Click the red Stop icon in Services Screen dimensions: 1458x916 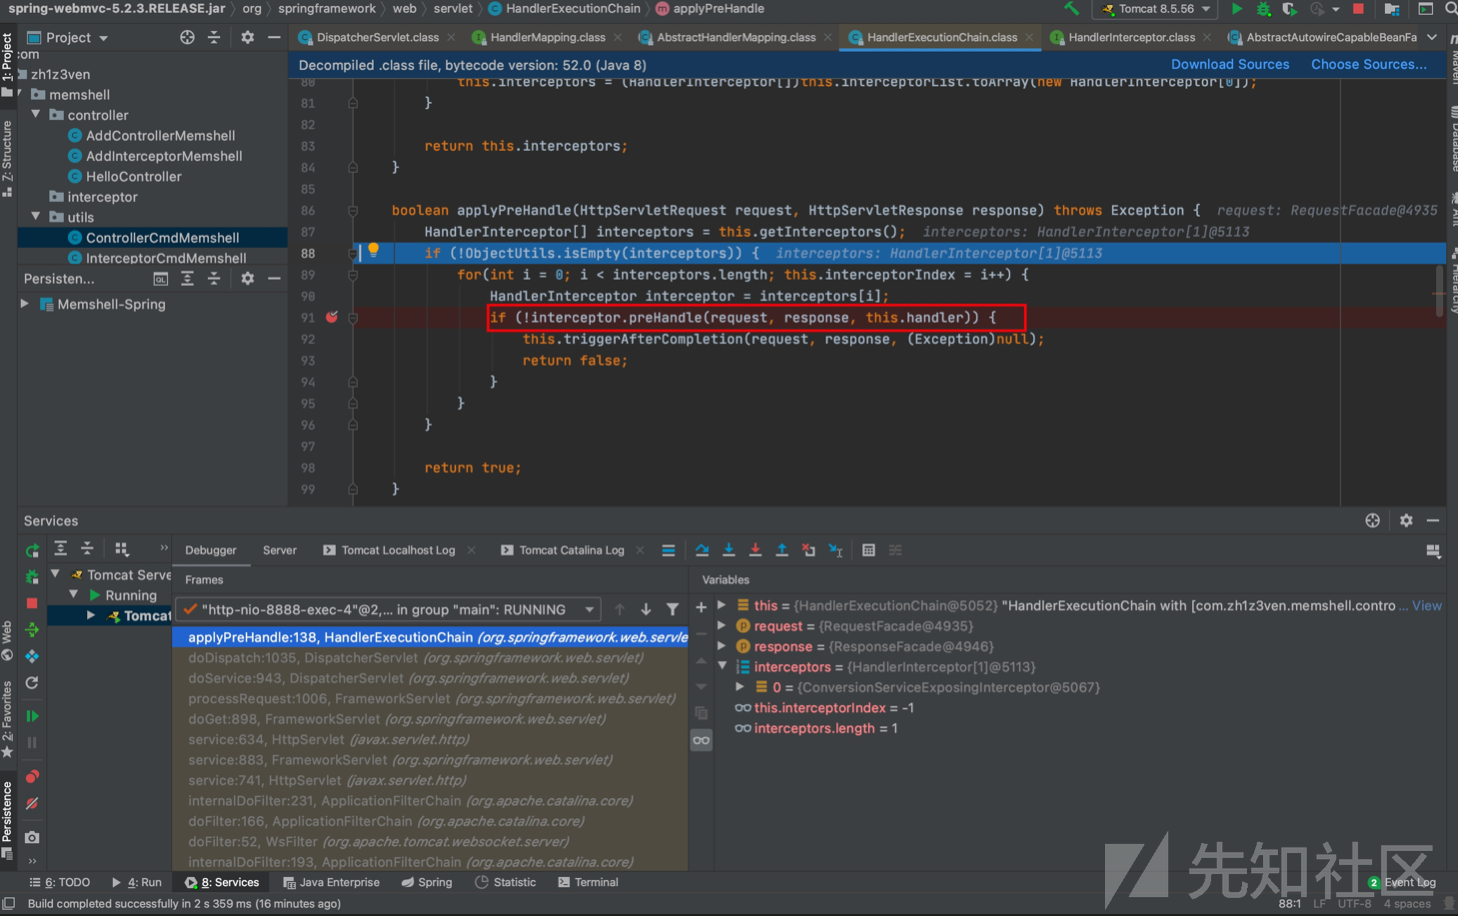(x=32, y=603)
